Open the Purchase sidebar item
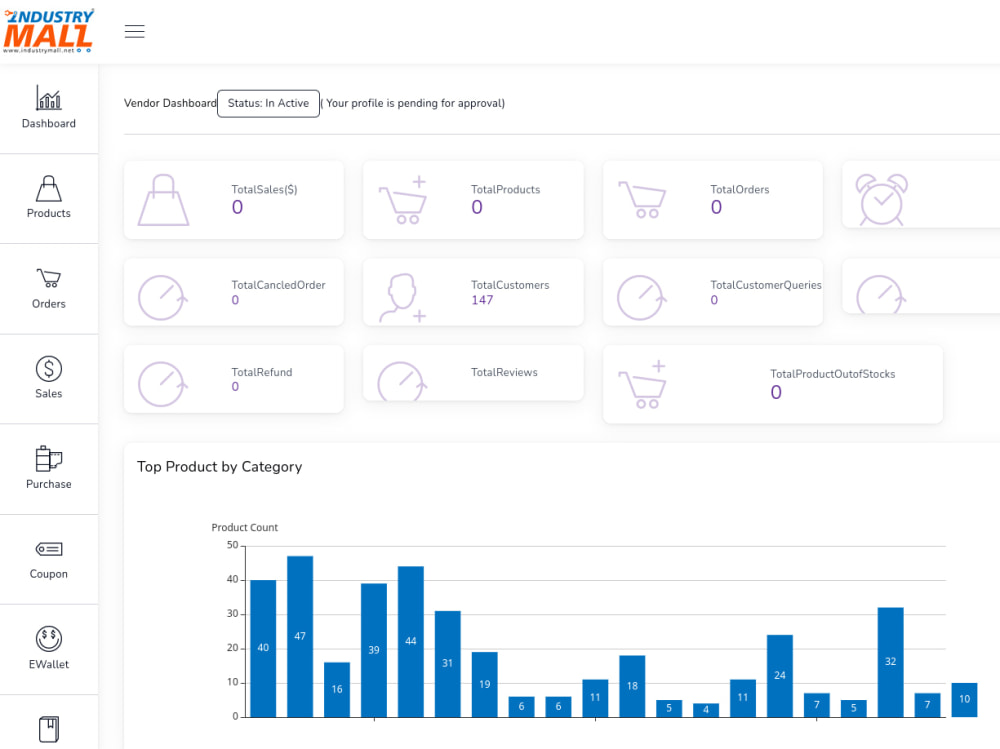 (x=48, y=468)
